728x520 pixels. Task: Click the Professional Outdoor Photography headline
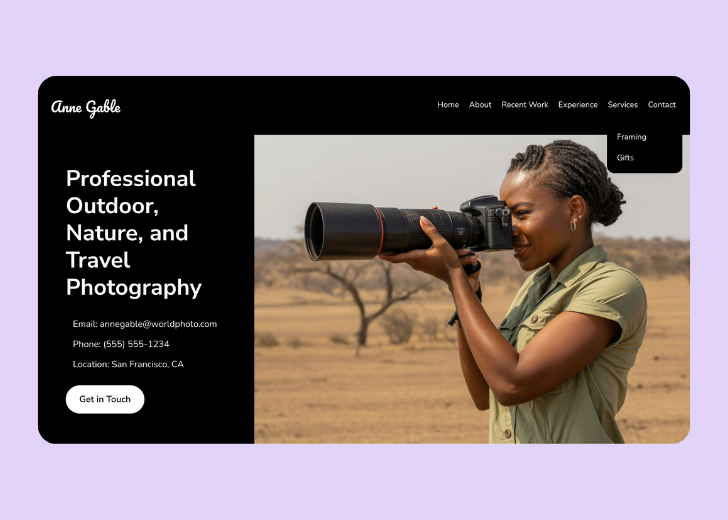tap(134, 233)
